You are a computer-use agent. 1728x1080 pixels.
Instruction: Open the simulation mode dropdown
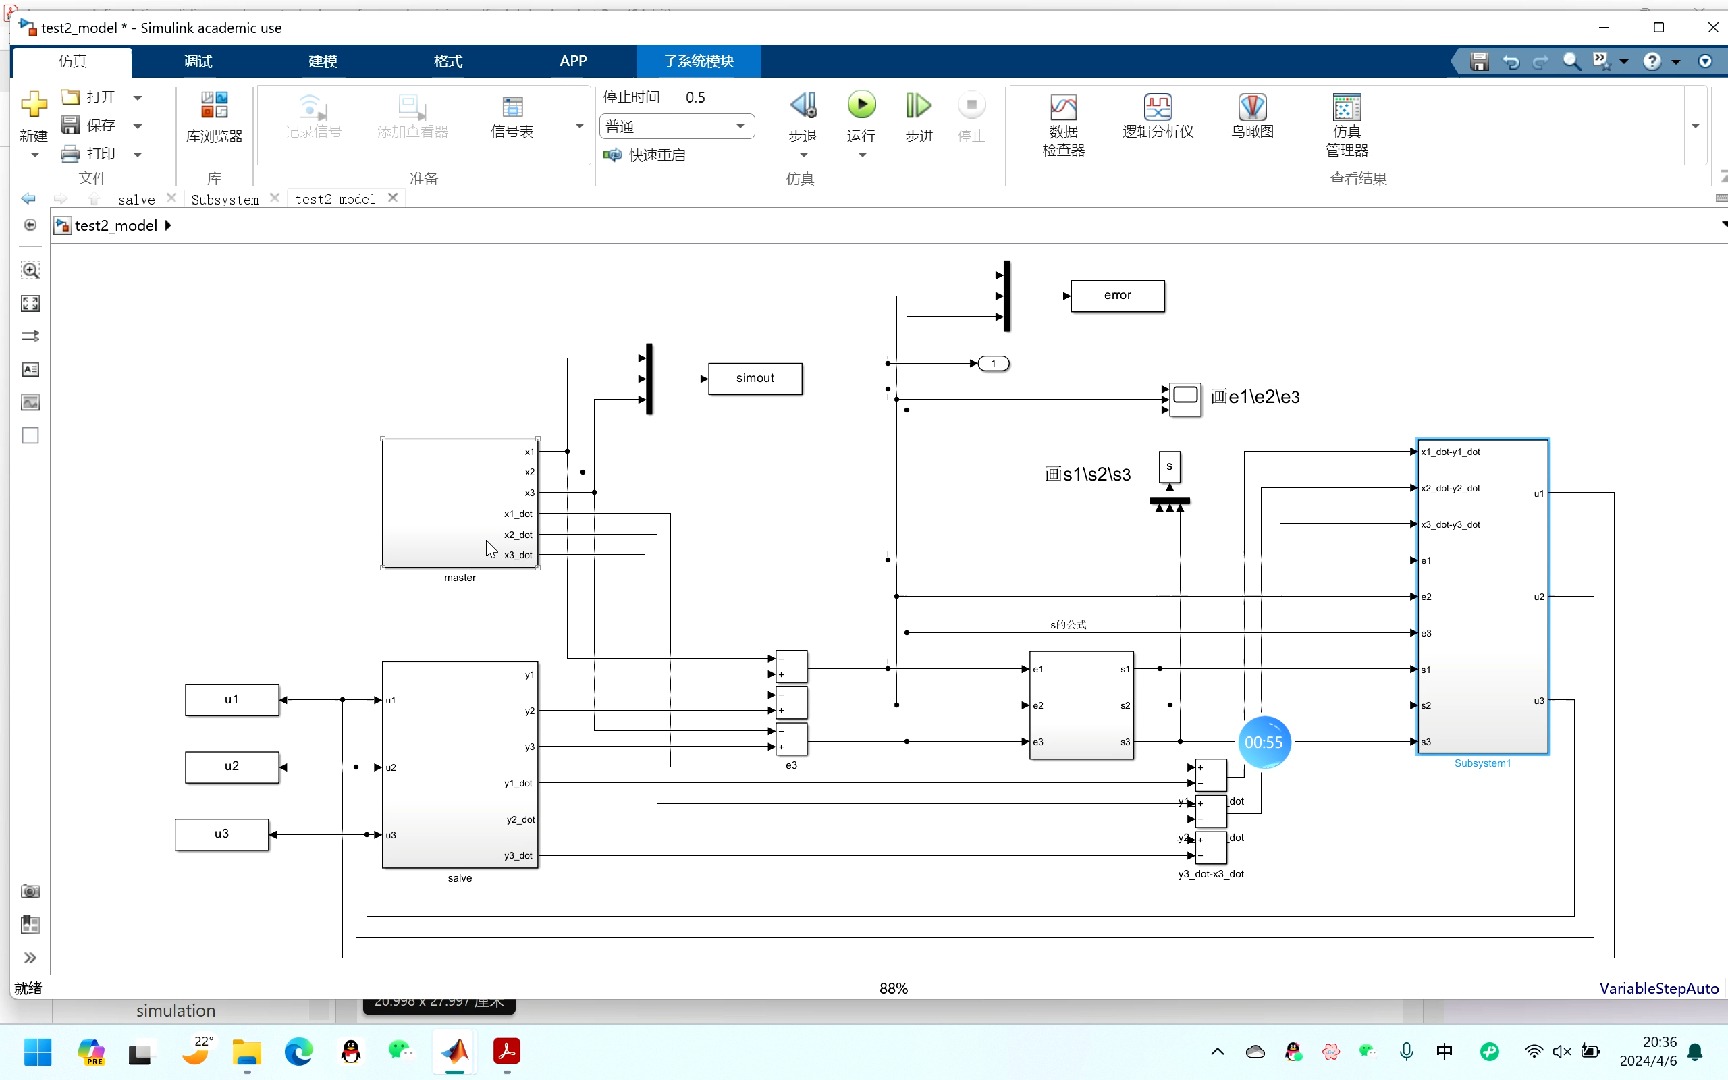click(x=677, y=126)
